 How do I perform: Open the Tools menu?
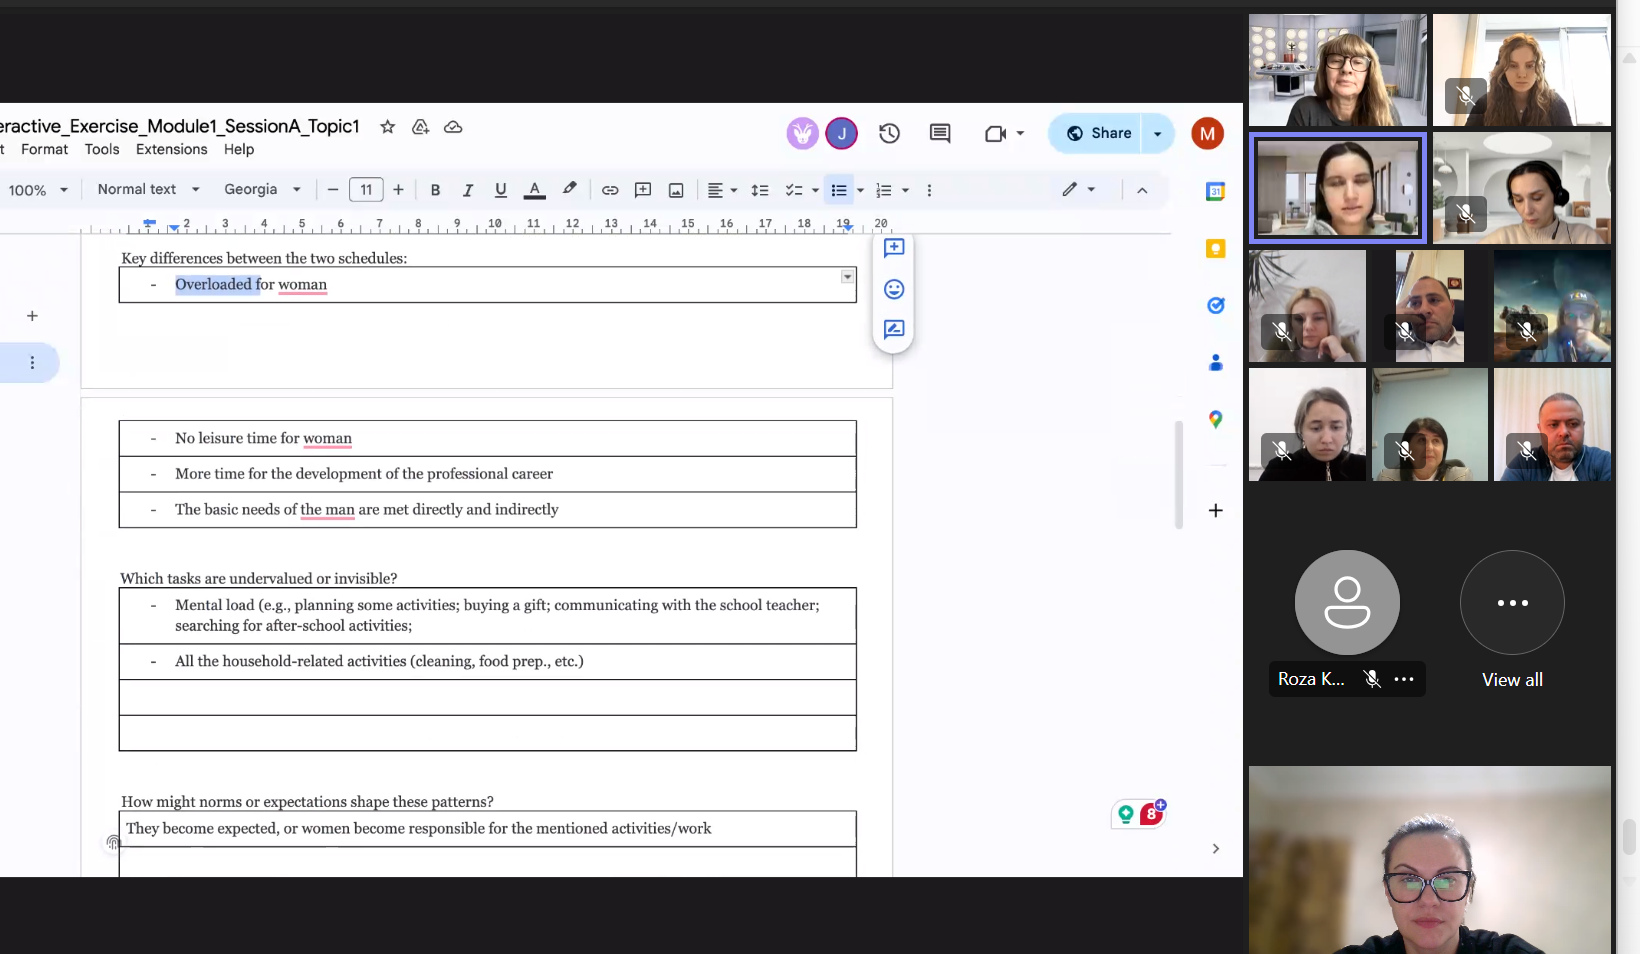point(102,149)
